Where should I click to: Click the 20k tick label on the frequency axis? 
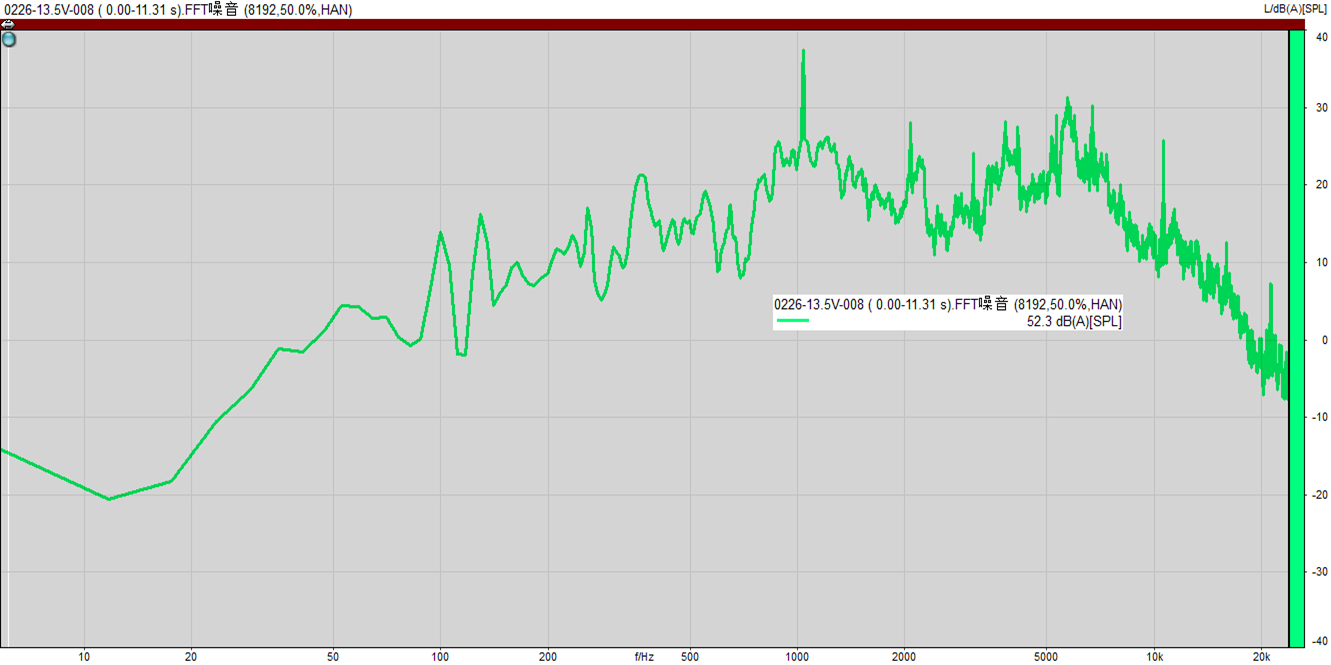pyautogui.click(x=1262, y=657)
